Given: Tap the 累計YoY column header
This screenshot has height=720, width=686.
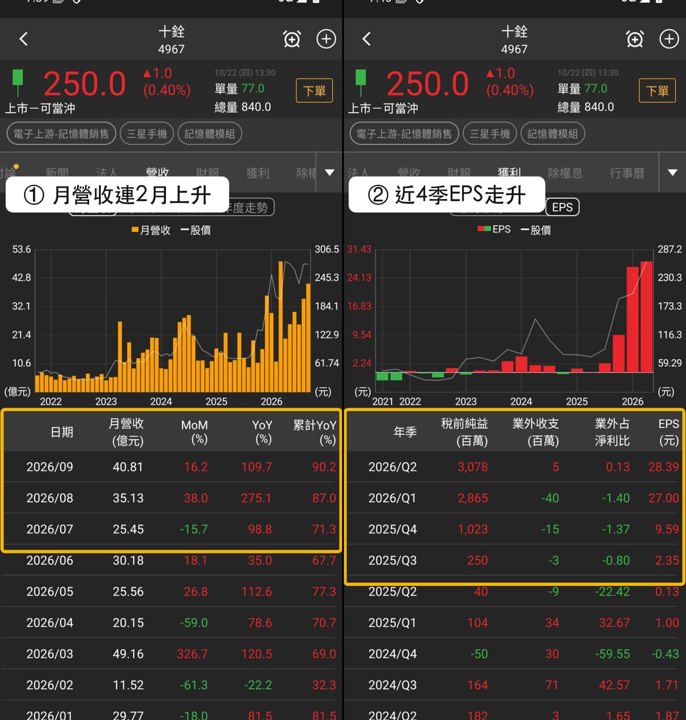Looking at the screenshot, I should (x=315, y=432).
